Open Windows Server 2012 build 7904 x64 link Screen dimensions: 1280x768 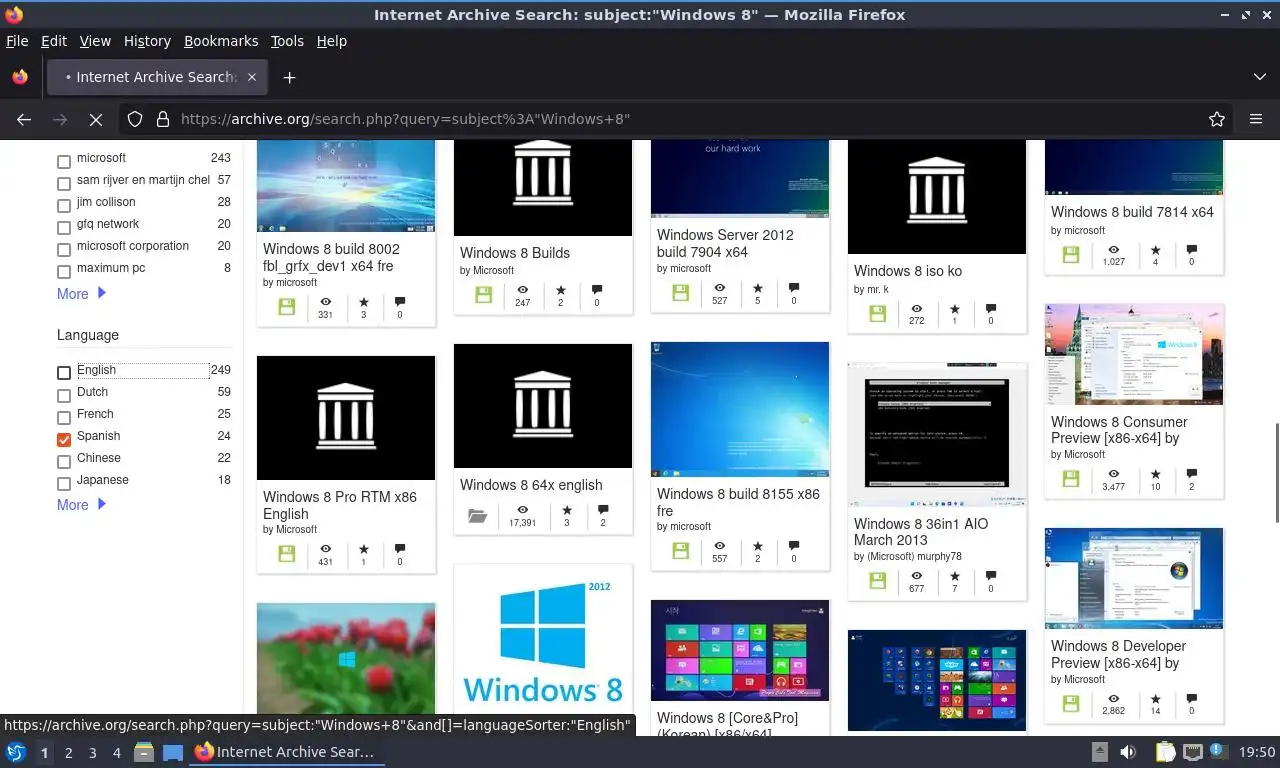[x=725, y=244]
